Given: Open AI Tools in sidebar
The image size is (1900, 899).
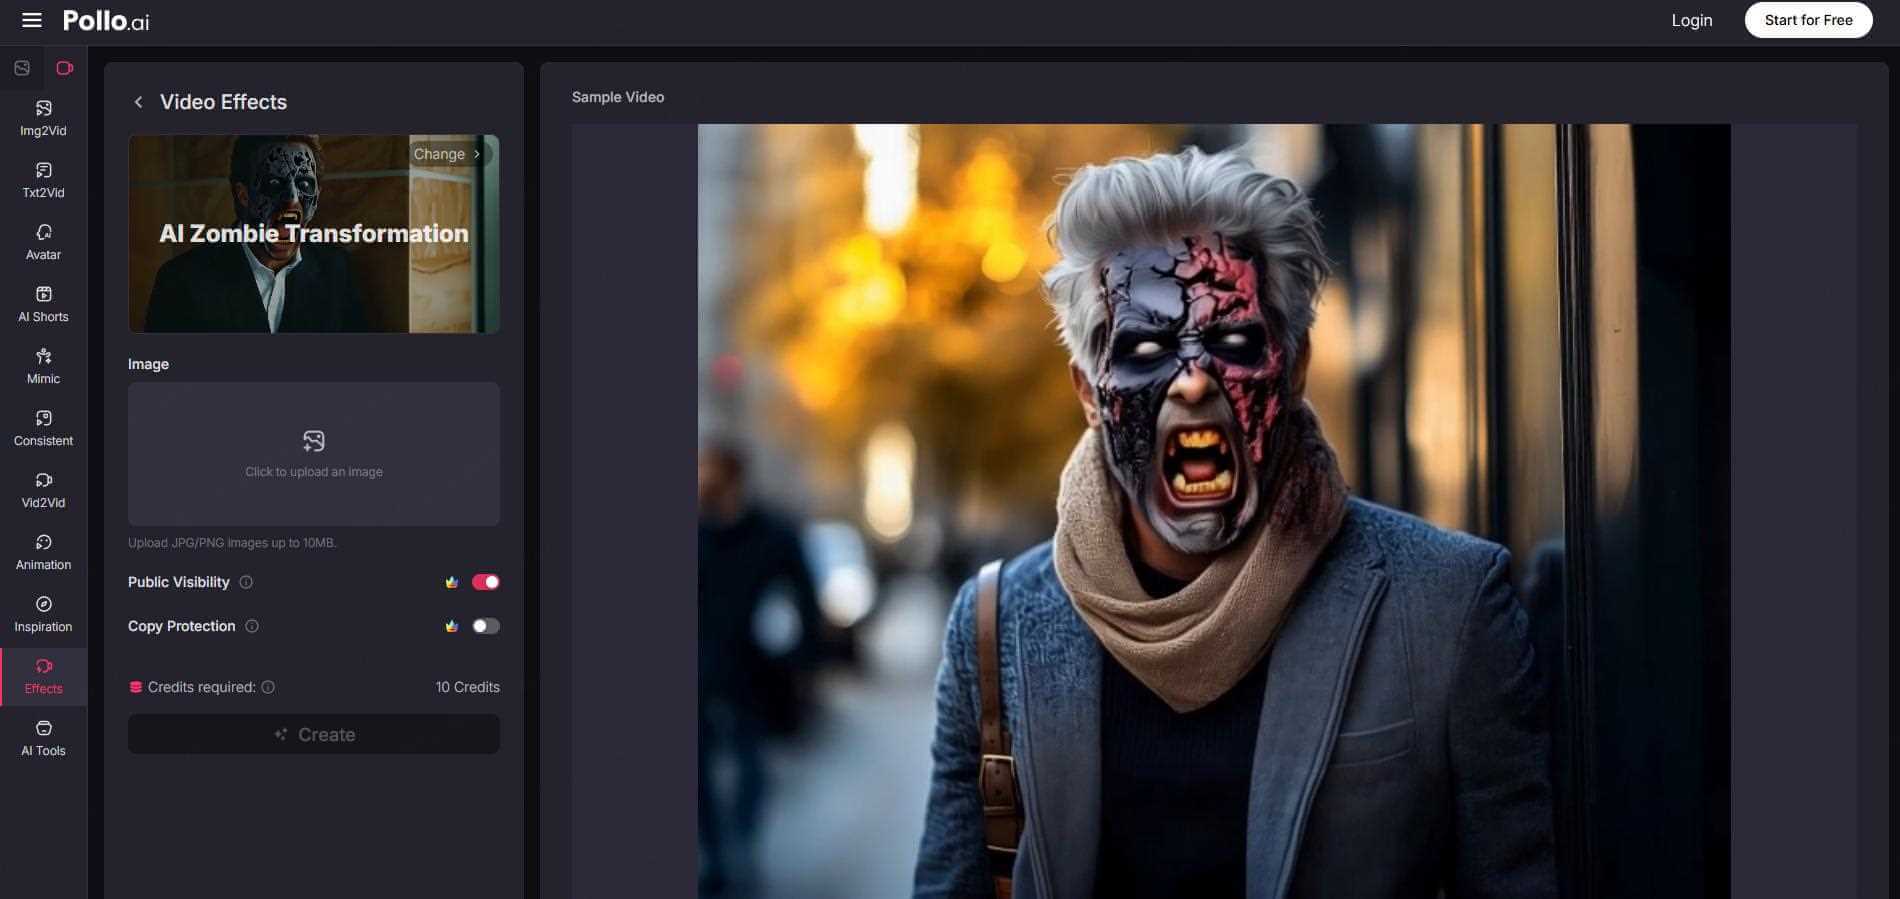Looking at the screenshot, I should [x=43, y=738].
